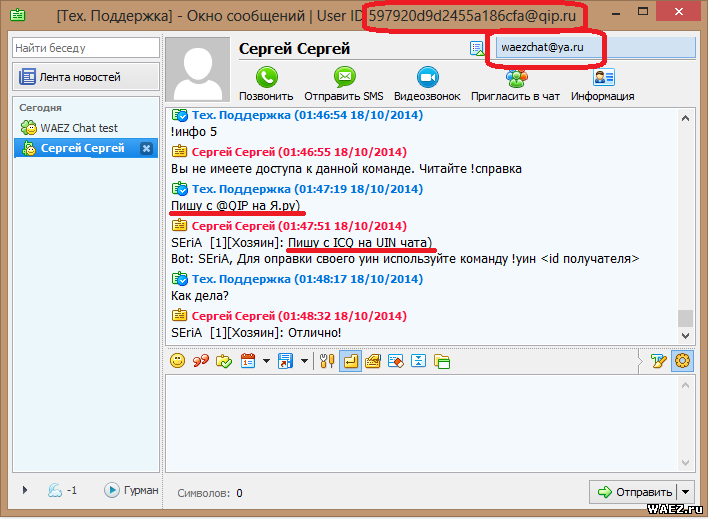Click the red quote marks icon
This screenshot has height=519, width=708.
tap(200, 361)
